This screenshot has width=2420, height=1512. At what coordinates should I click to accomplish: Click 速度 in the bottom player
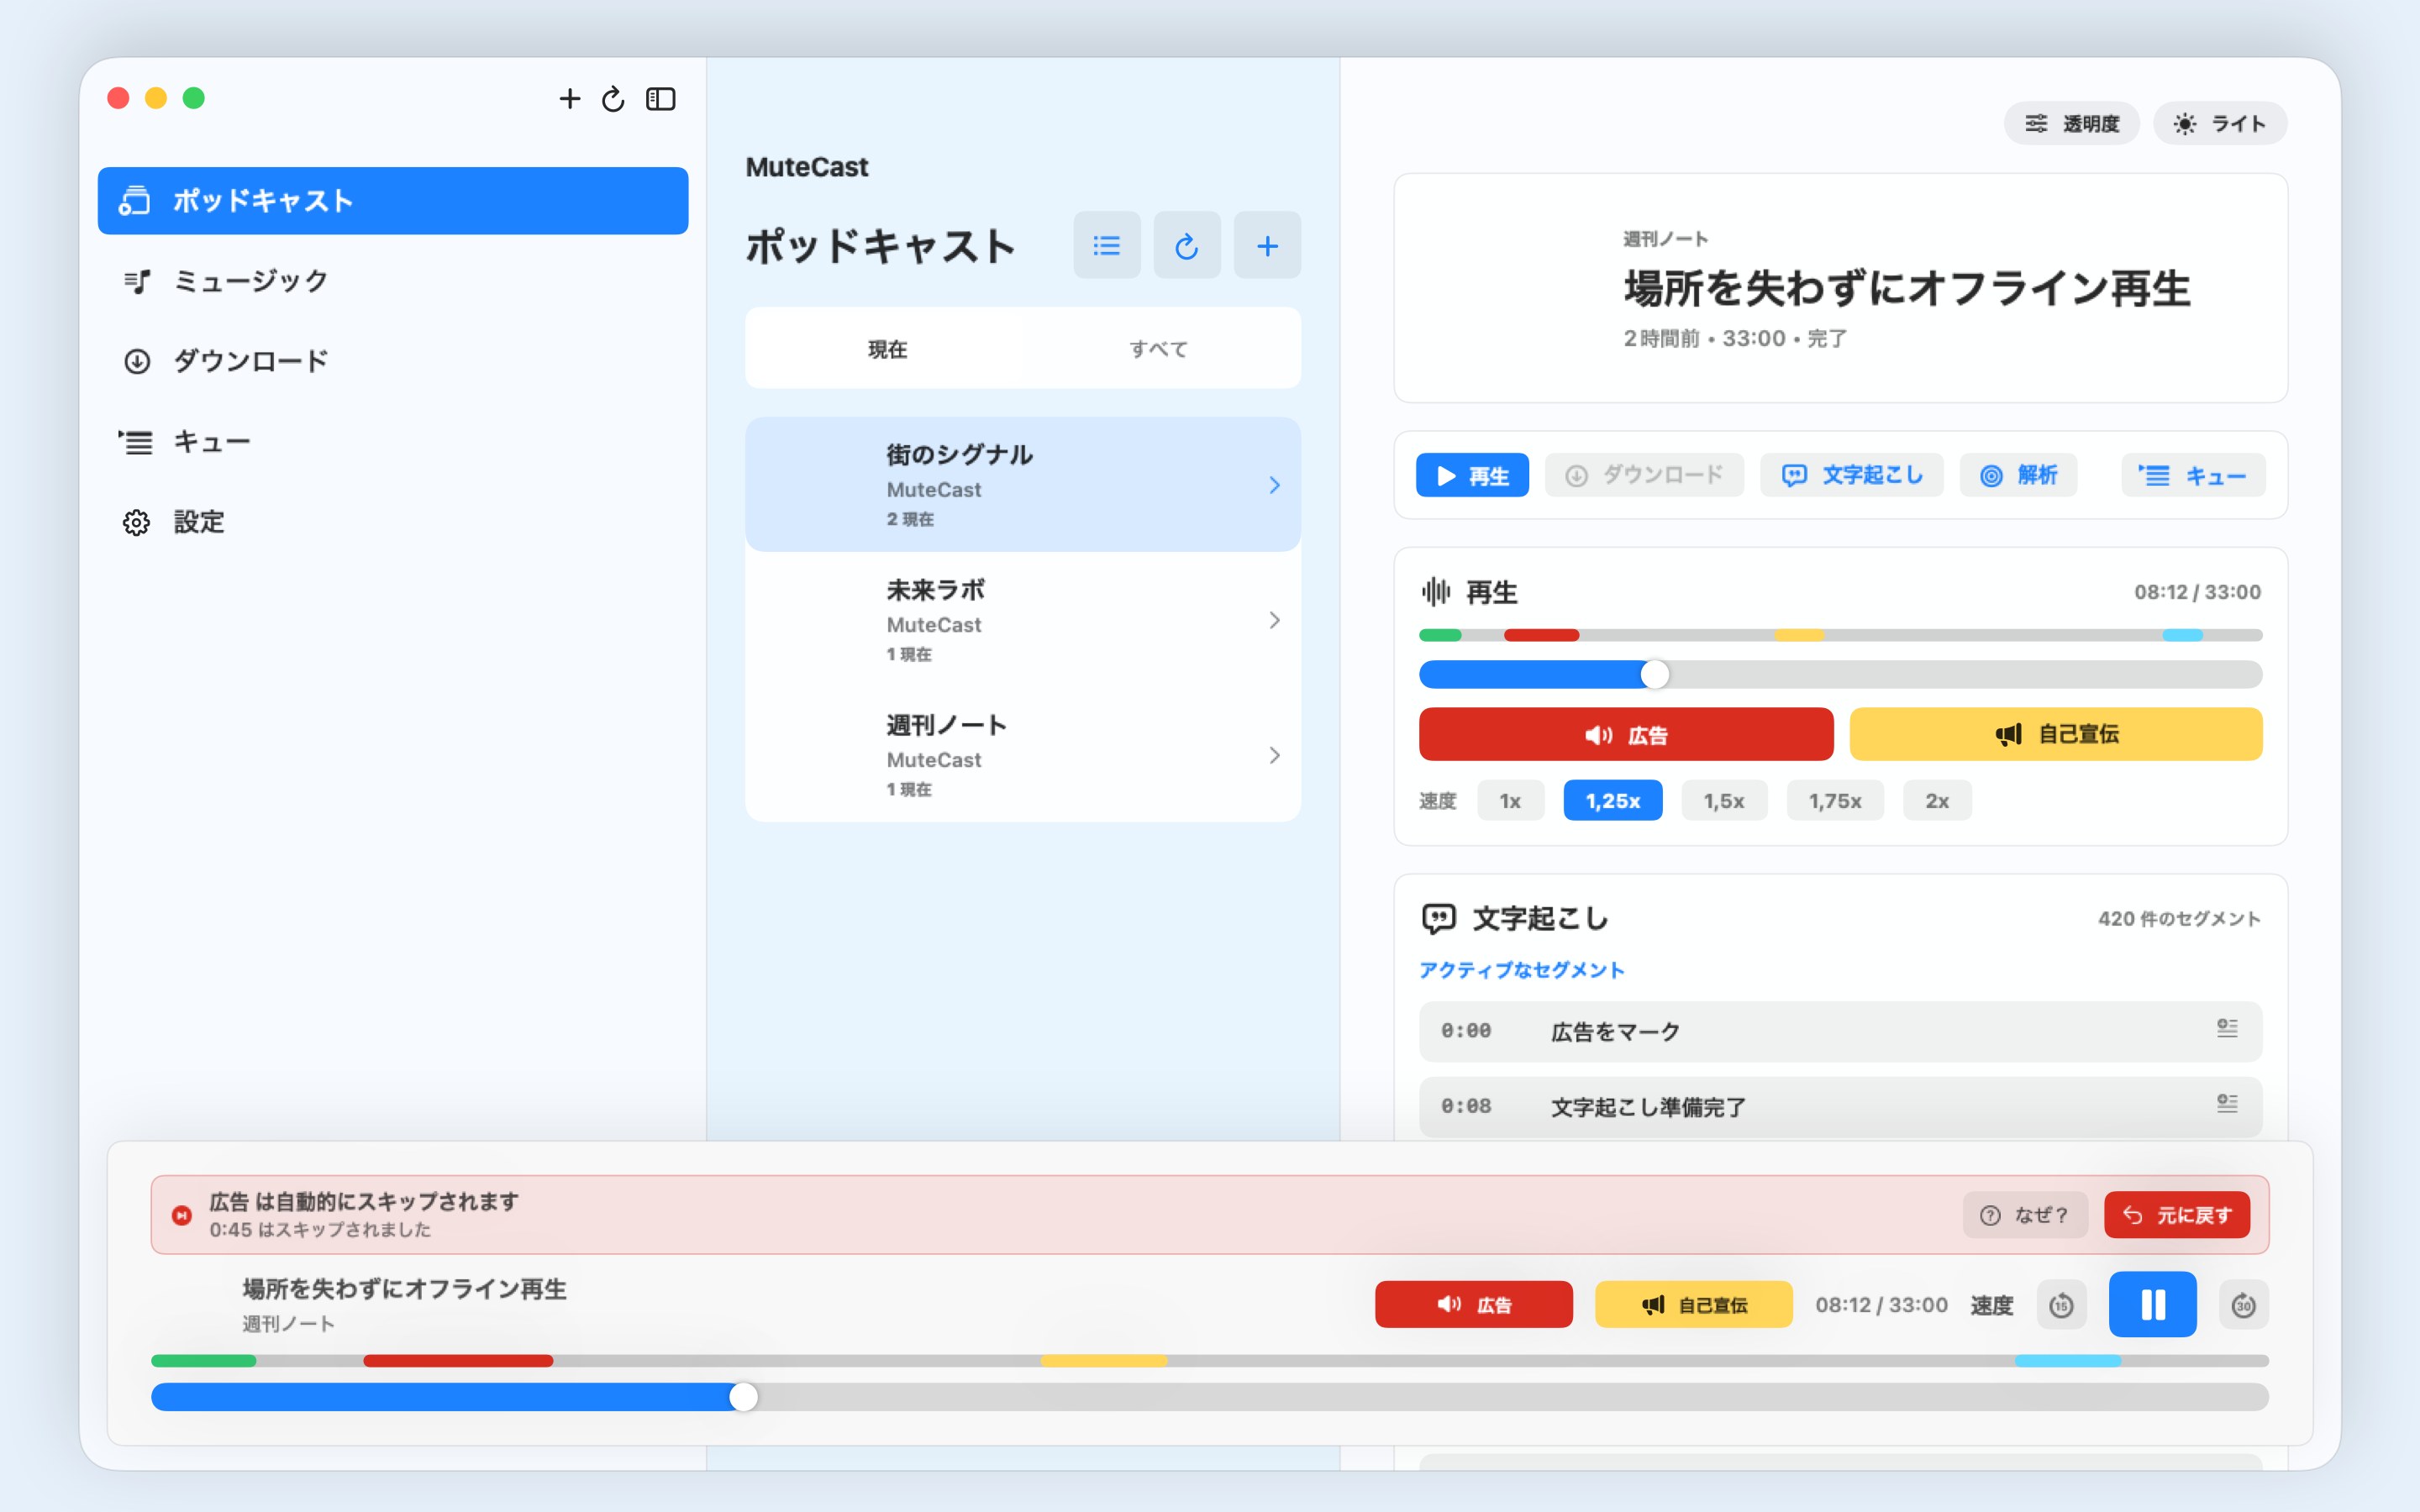pos(1991,1305)
